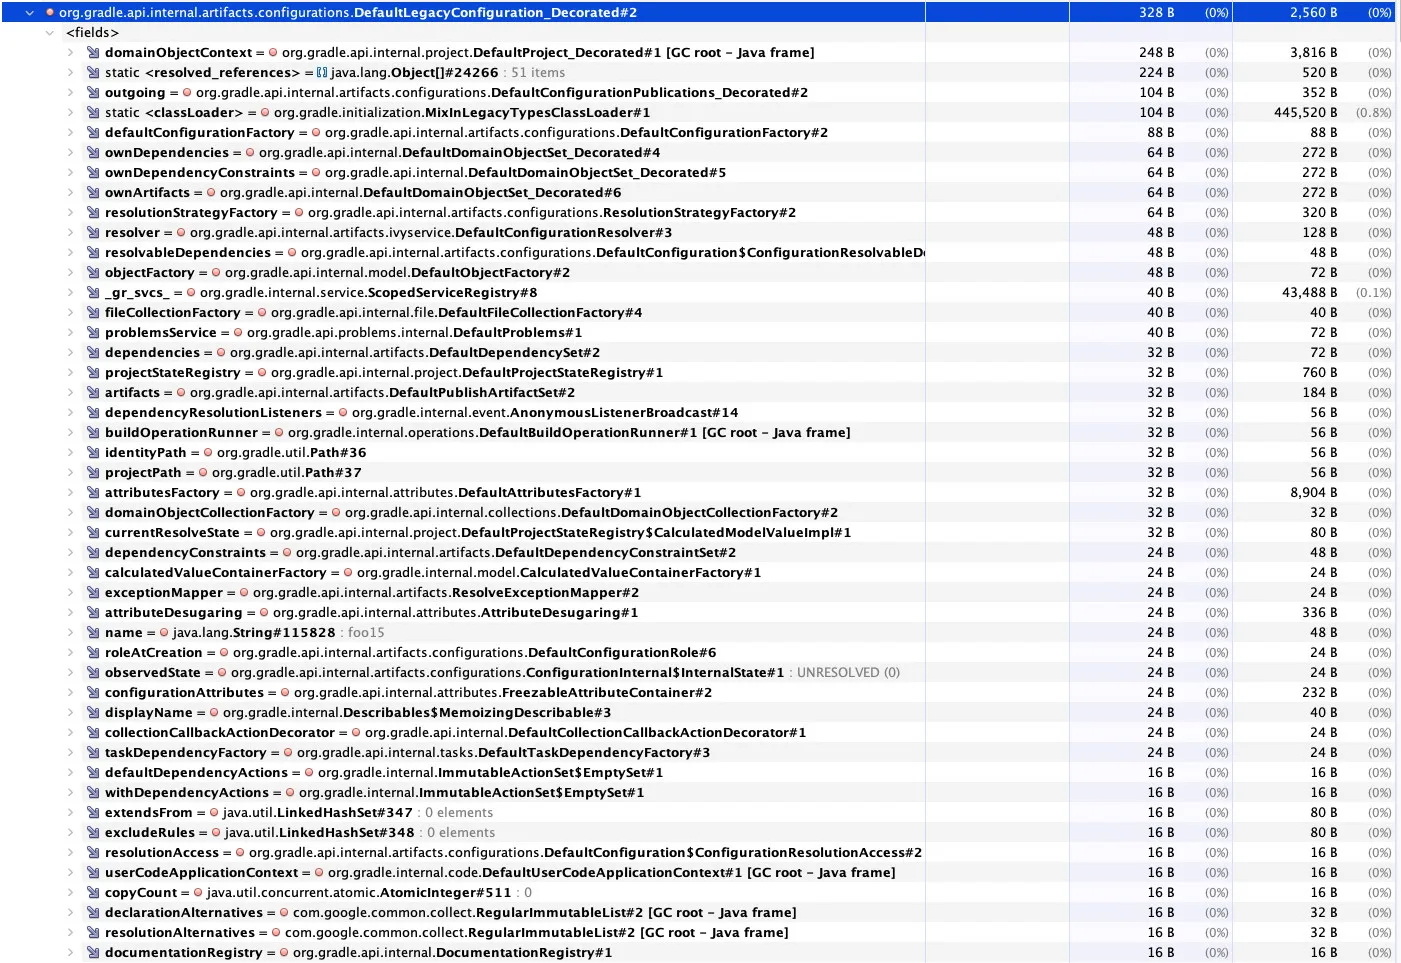Viewport: 1401px width, 963px height.
Task: Click the field icon beside documentationRegistry
Action: (93, 953)
